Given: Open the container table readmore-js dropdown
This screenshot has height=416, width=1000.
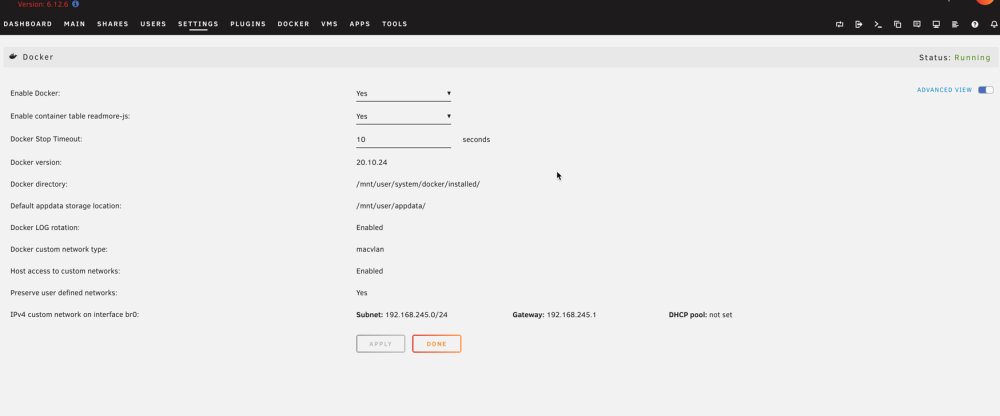Looking at the screenshot, I should 404,117.
